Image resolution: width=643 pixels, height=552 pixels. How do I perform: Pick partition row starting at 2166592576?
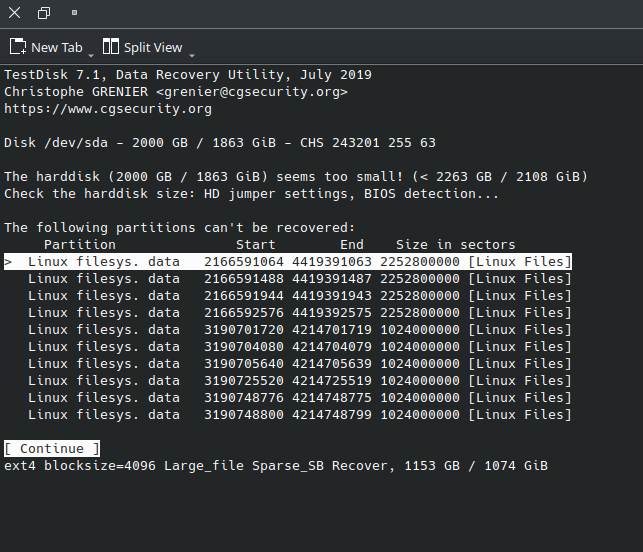click(x=288, y=313)
